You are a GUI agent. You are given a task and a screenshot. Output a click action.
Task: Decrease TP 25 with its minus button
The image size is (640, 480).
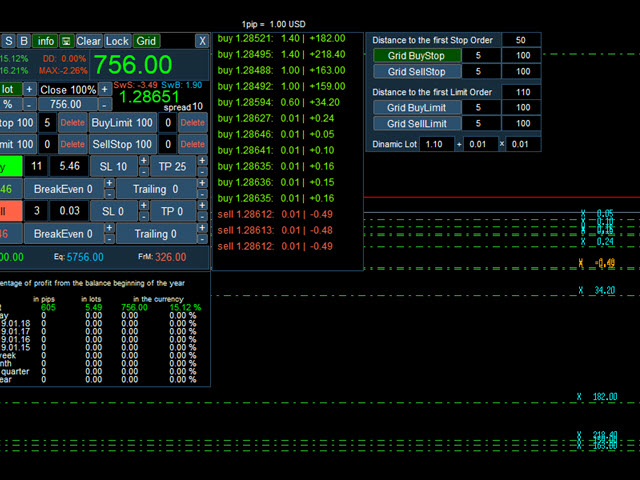[202, 172]
